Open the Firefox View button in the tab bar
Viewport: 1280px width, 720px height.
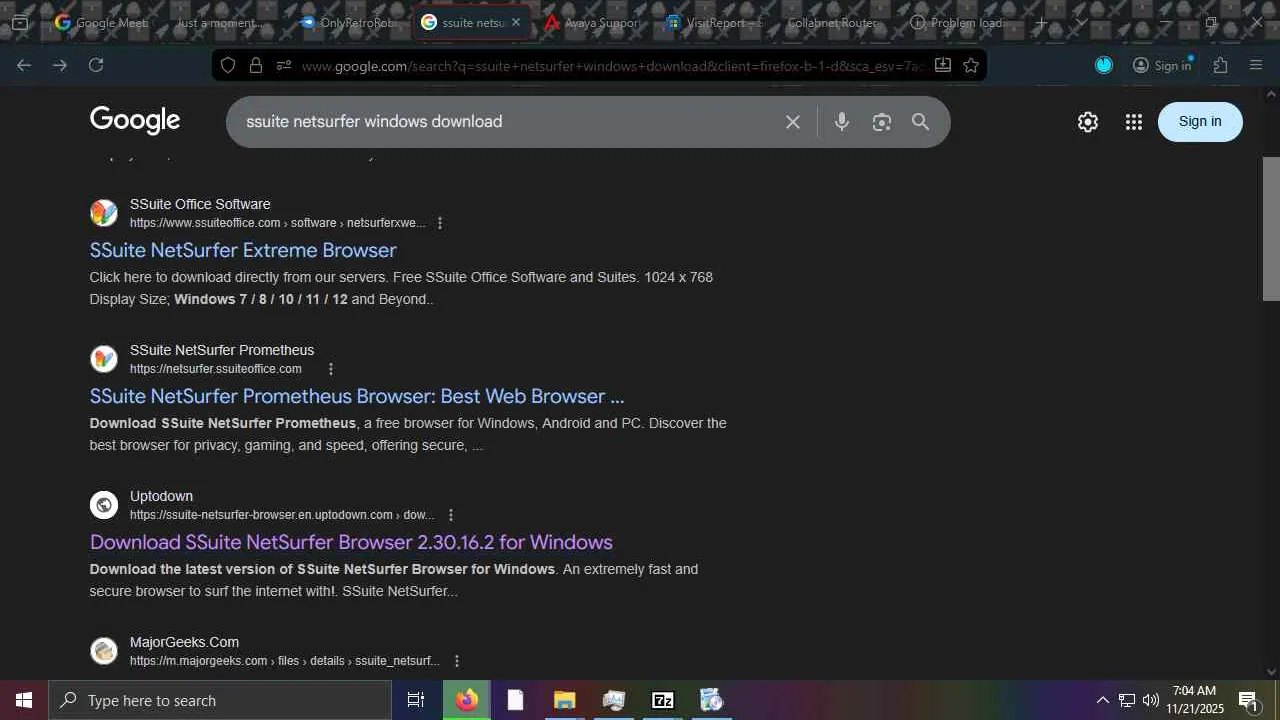(20, 22)
